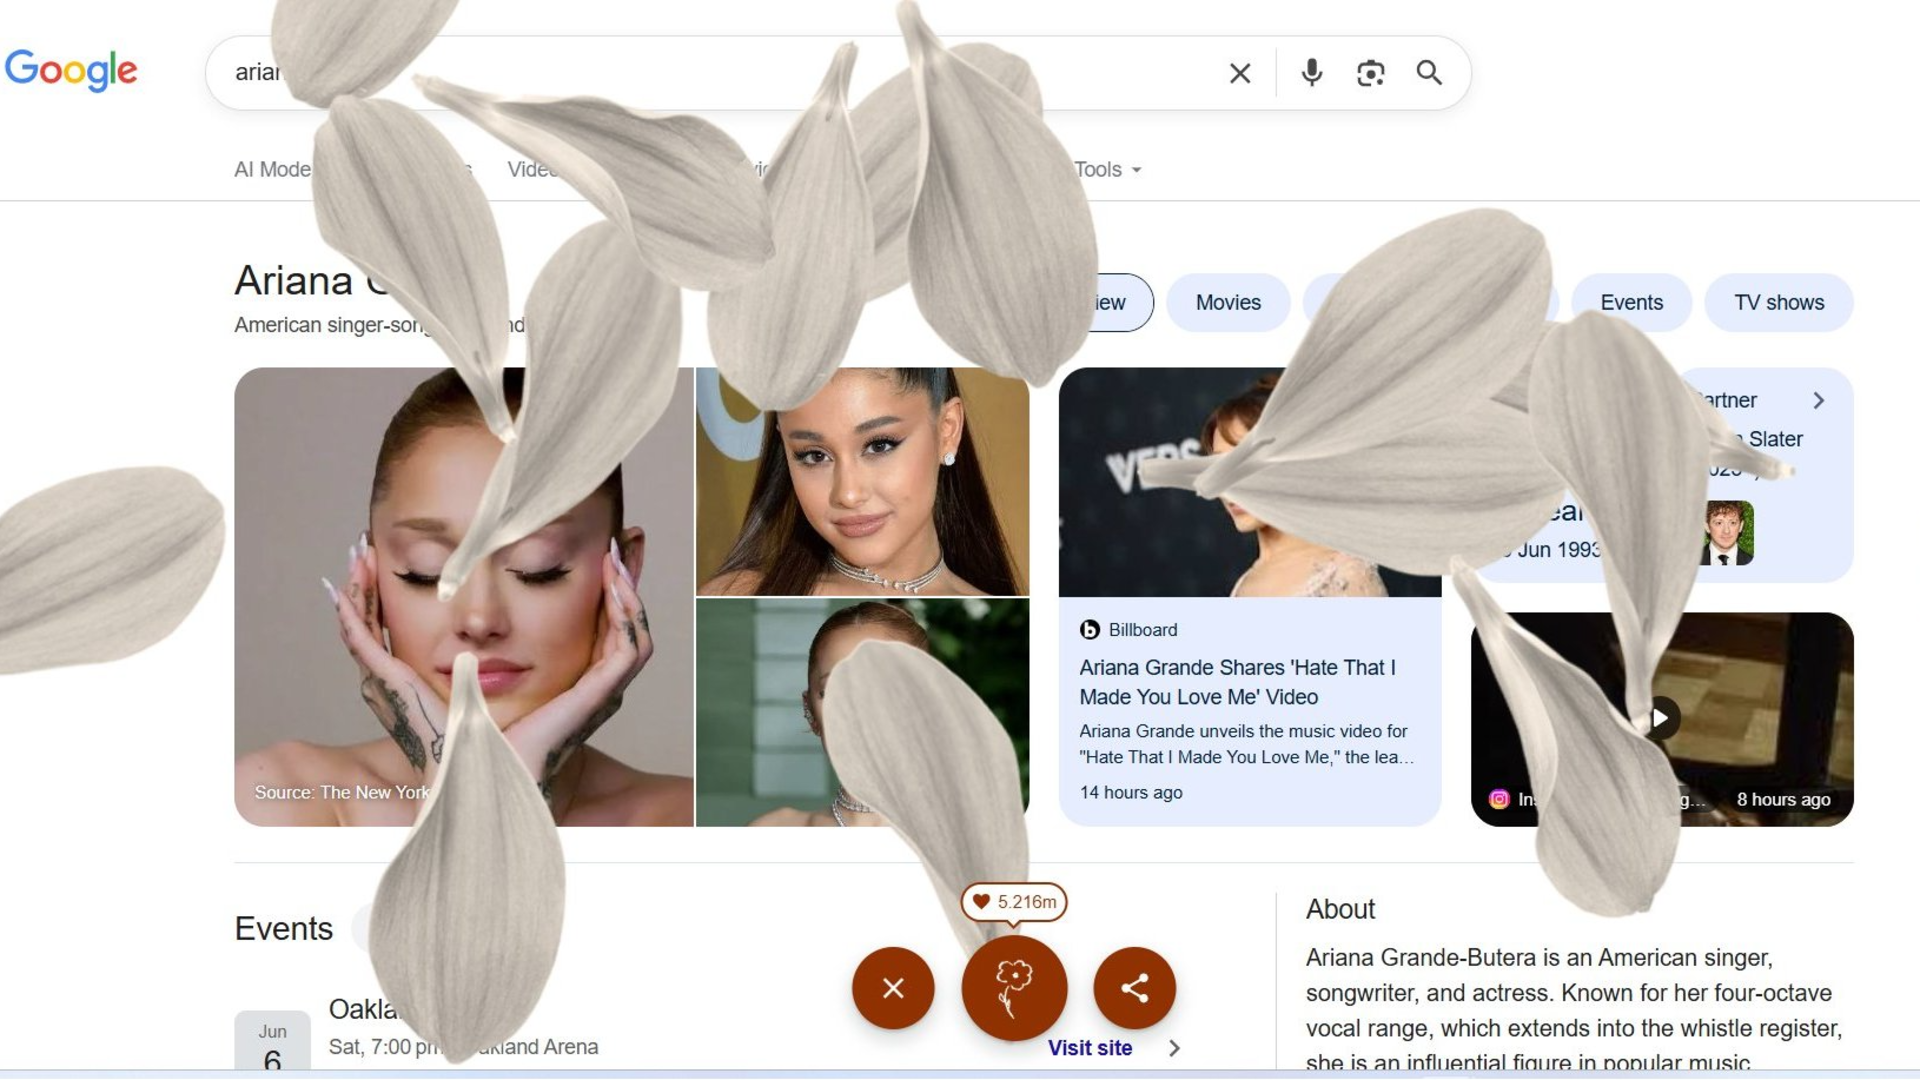Tap the flower icon button
This screenshot has height=1080, width=1920.
point(1014,988)
